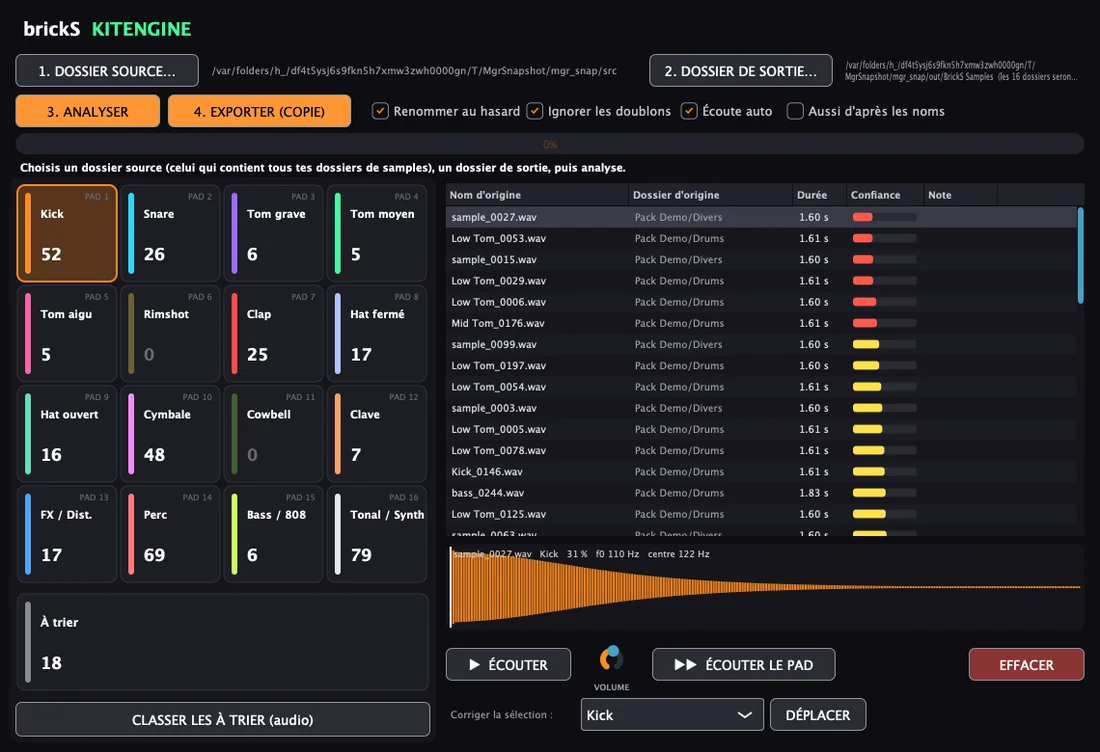Click 1. DOSSIER SOURCE button
This screenshot has width=1100, height=752.
point(107,71)
